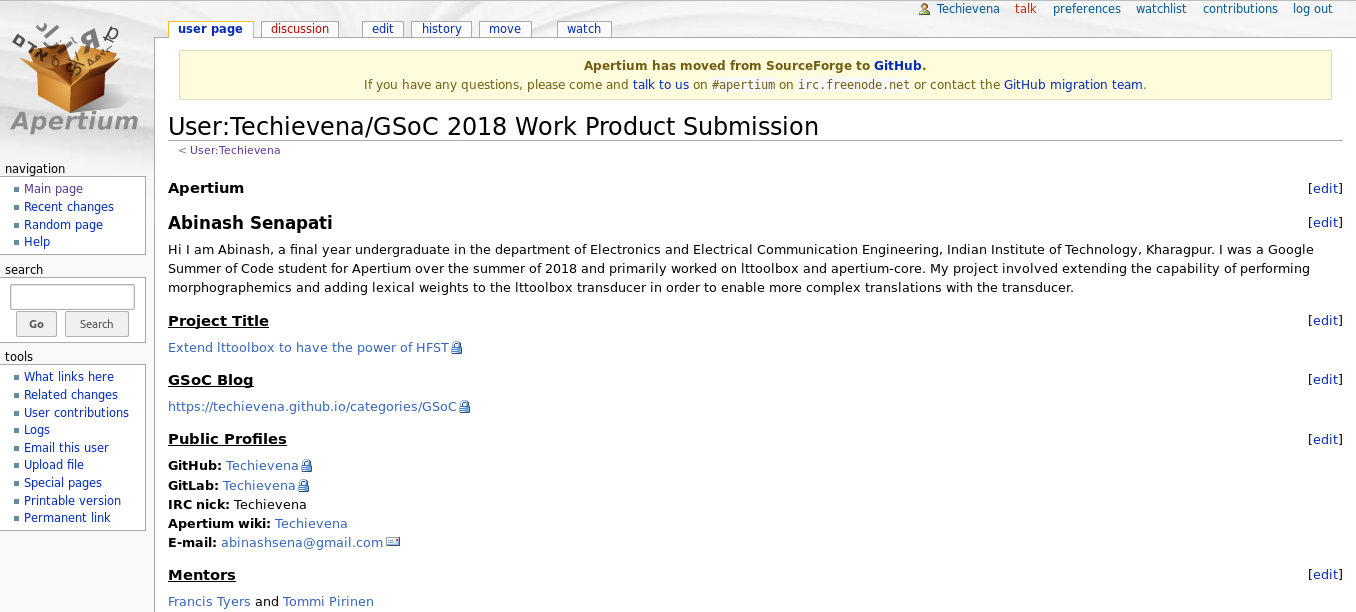Screen dimensions: 1356x612
Task: Open the user page tab
Action: (x=210, y=29)
